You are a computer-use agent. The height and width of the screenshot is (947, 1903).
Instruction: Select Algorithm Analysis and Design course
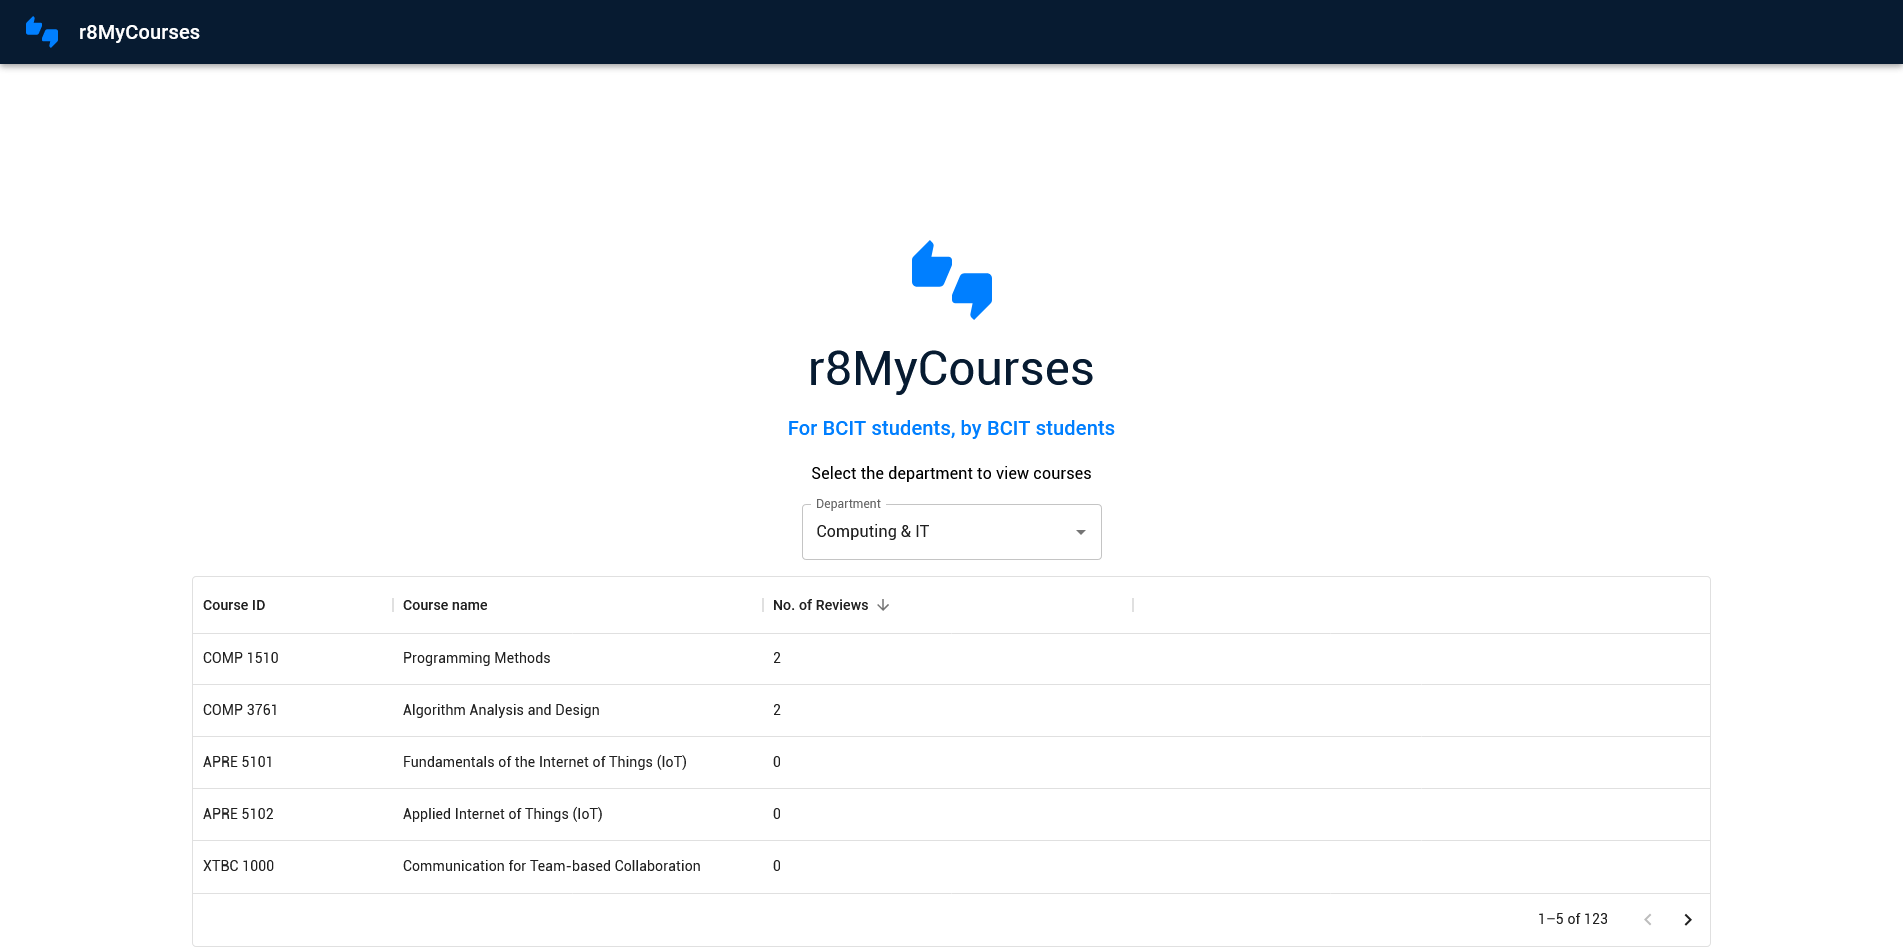point(501,710)
